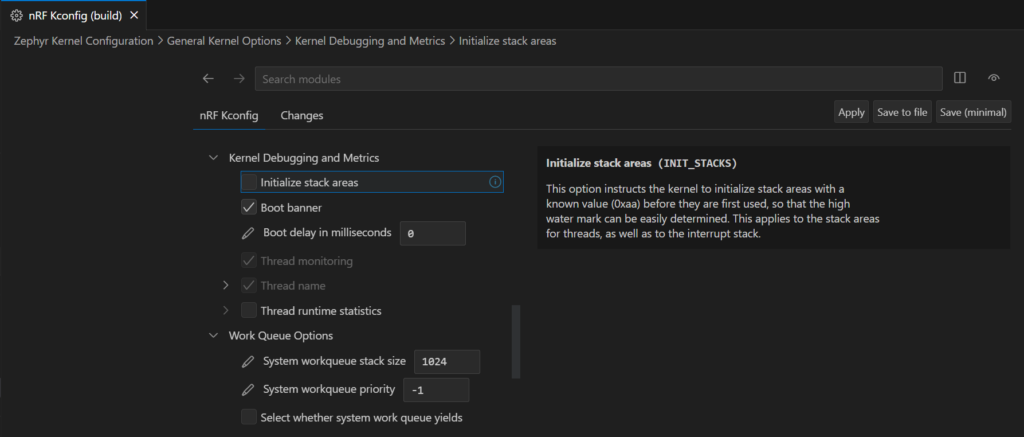Uncheck the Boot banner option
The width and height of the screenshot is (1024, 437).
[250, 208]
